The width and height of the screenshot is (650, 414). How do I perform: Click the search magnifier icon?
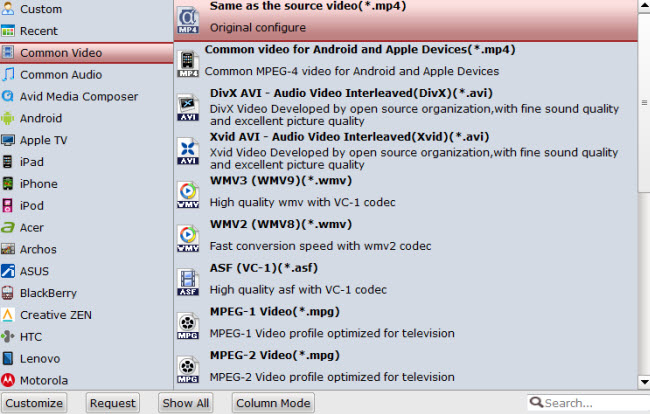pos(536,402)
